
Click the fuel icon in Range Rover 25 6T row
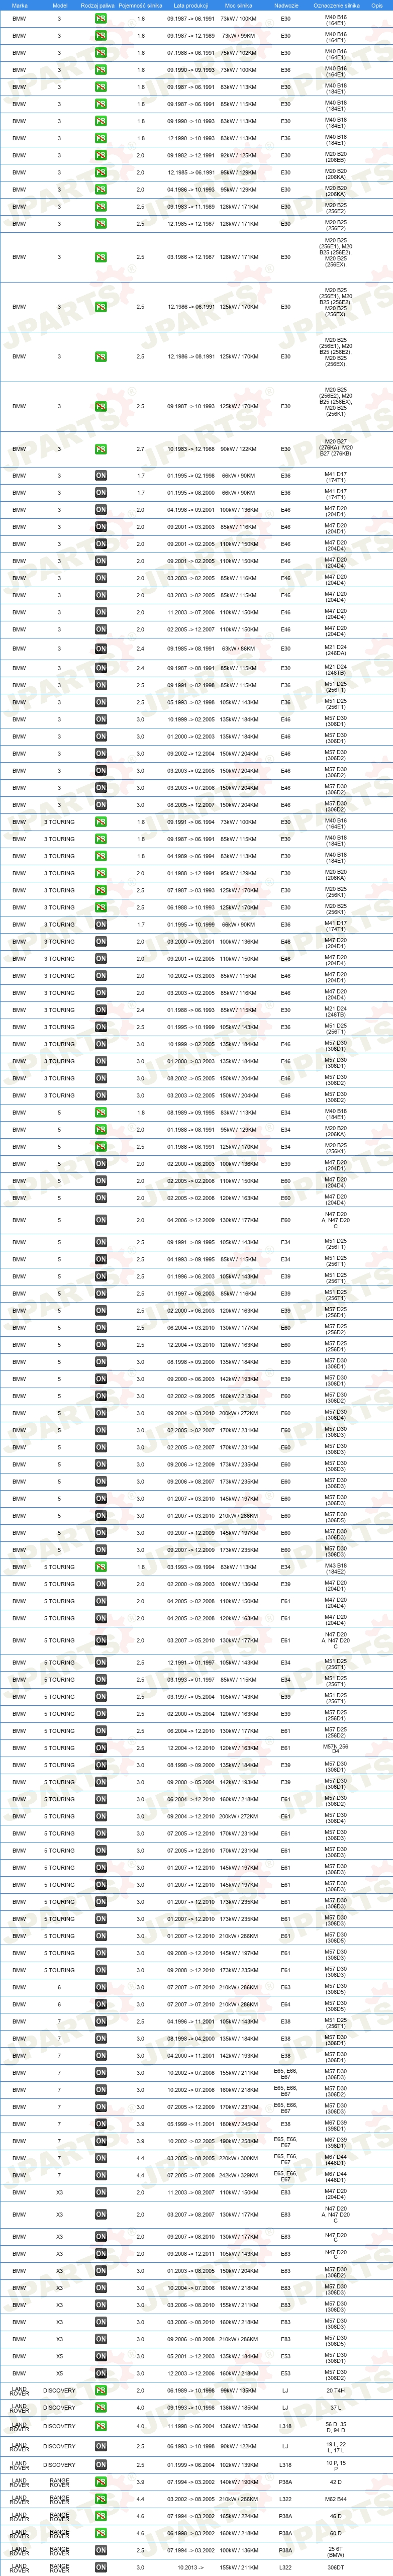(101, 2550)
